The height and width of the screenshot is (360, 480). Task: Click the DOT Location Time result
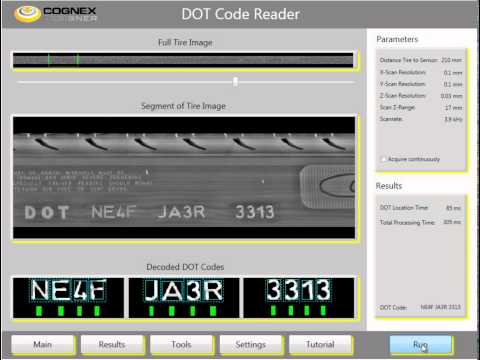[x=453, y=208]
